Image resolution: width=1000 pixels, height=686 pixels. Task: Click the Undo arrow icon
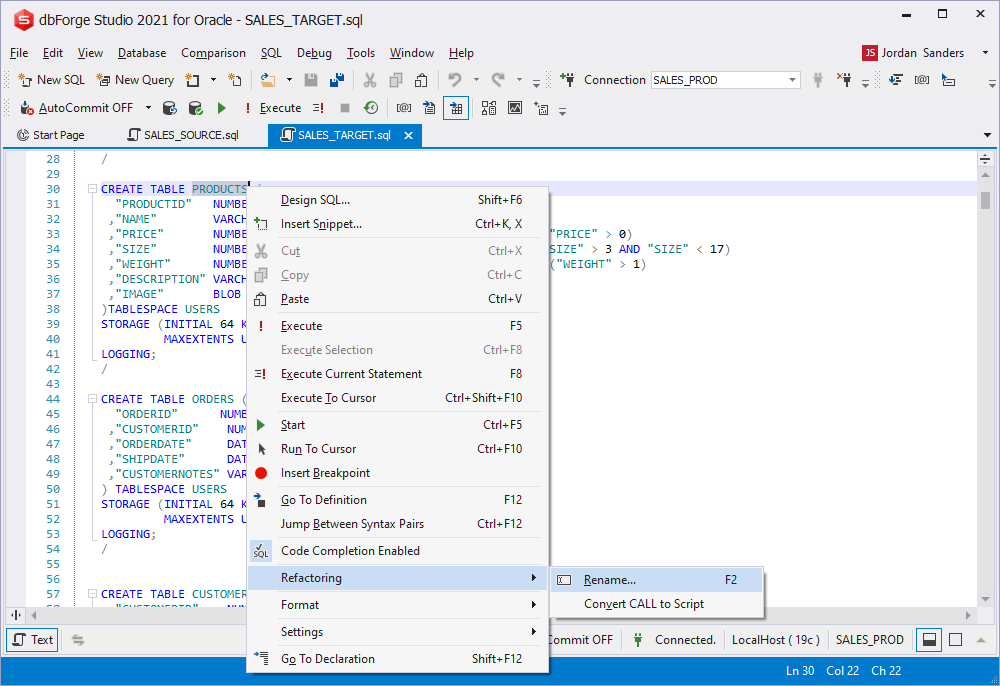[454, 80]
